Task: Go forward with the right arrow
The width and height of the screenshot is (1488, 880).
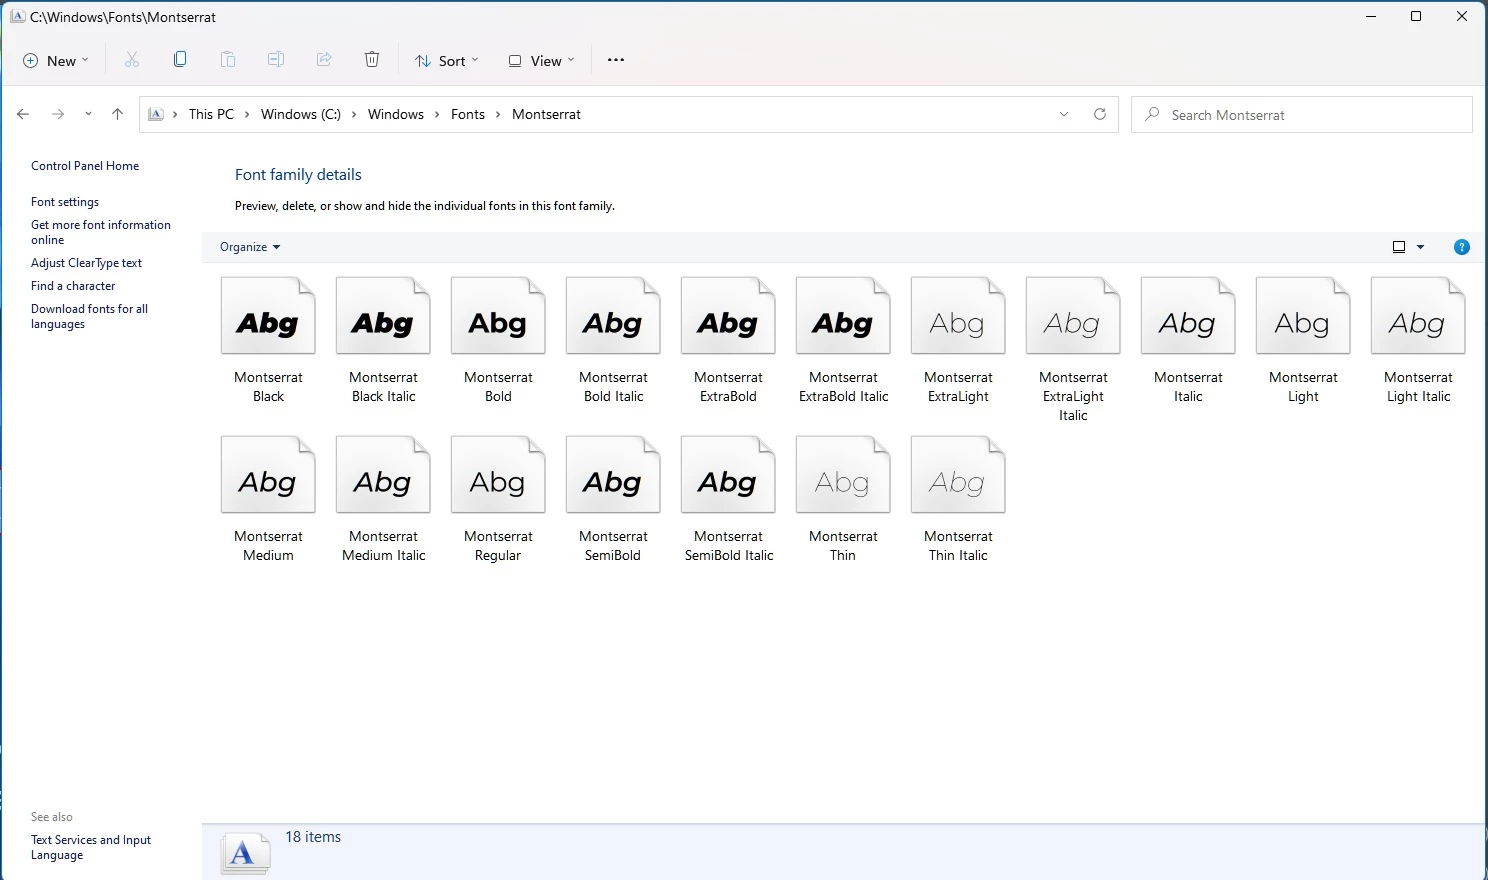Action: (58, 114)
